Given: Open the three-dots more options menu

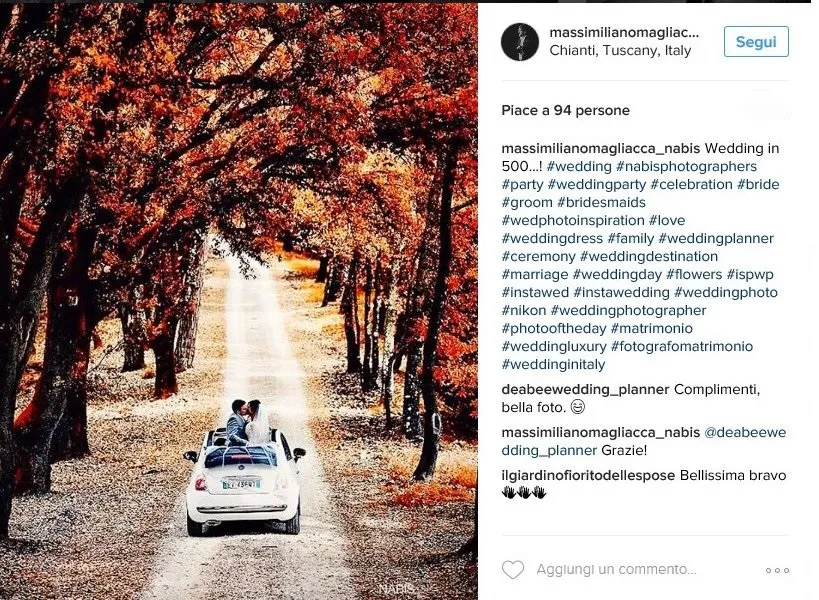Looking at the screenshot, I should pyautogui.click(x=777, y=570).
